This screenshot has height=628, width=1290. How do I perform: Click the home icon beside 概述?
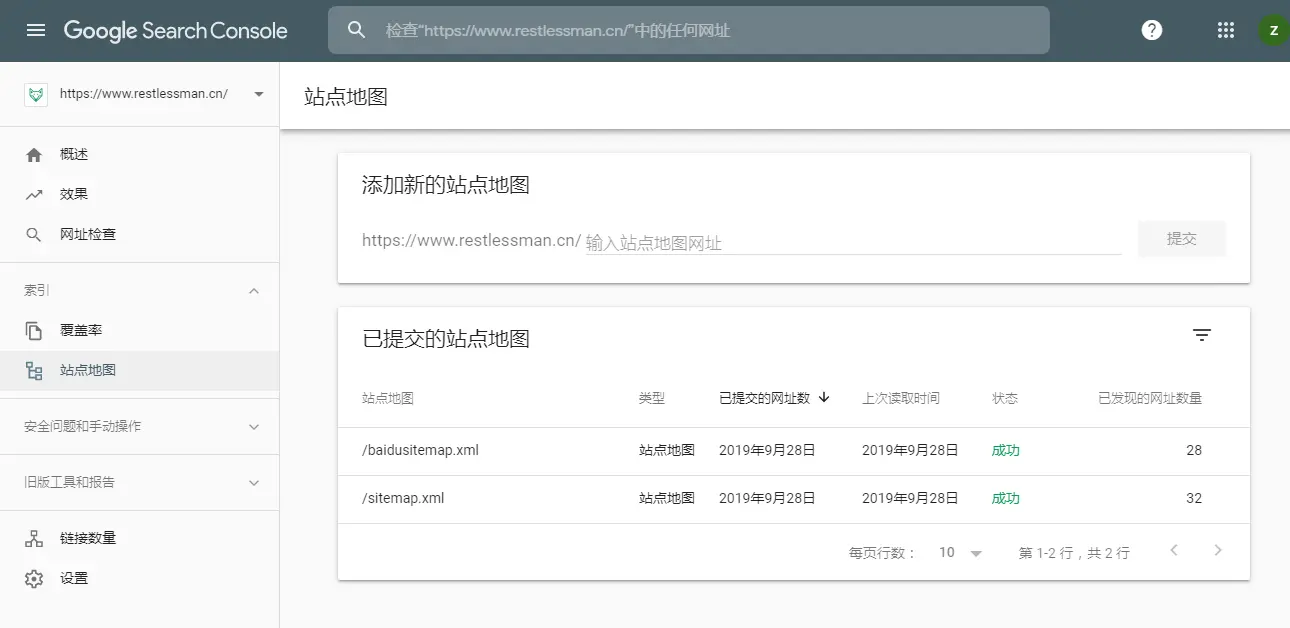(x=34, y=155)
